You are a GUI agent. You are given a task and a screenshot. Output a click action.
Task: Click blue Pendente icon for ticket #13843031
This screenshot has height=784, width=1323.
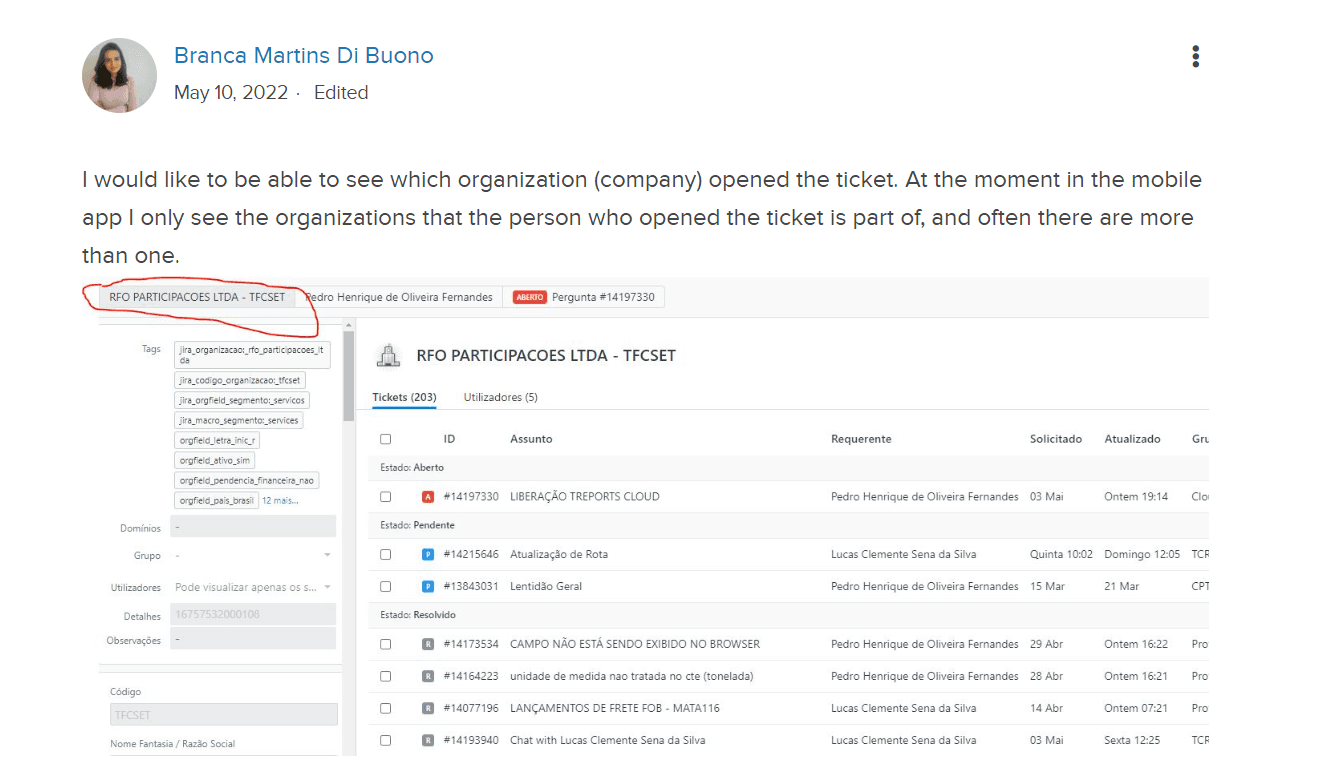pos(428,587)
